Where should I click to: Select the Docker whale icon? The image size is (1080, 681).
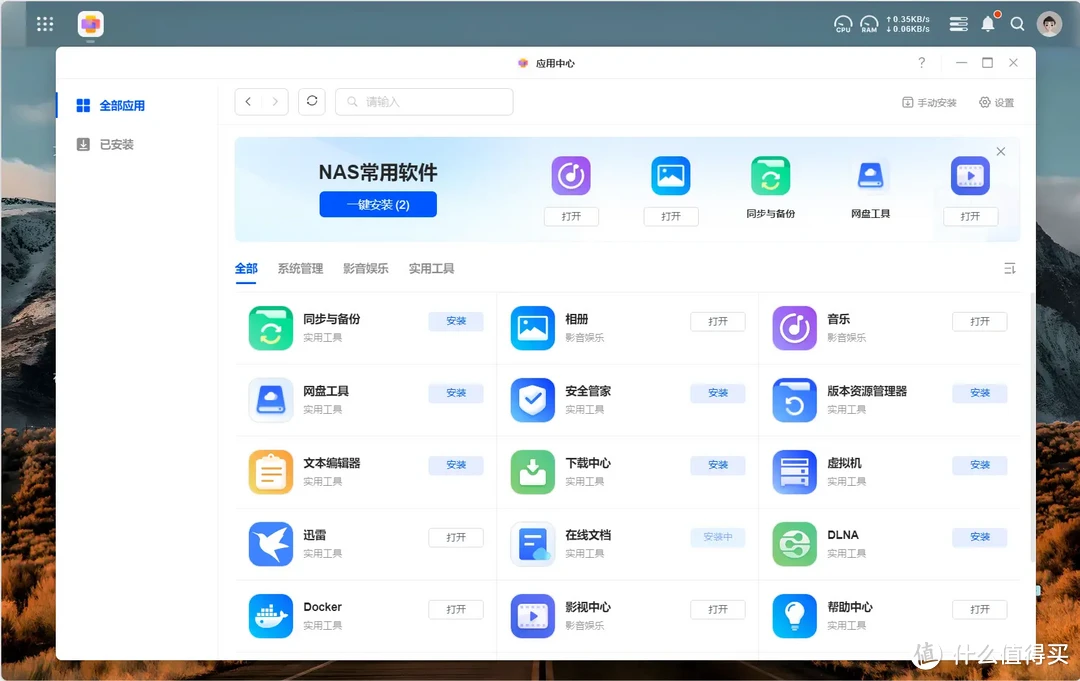point(270,616)
